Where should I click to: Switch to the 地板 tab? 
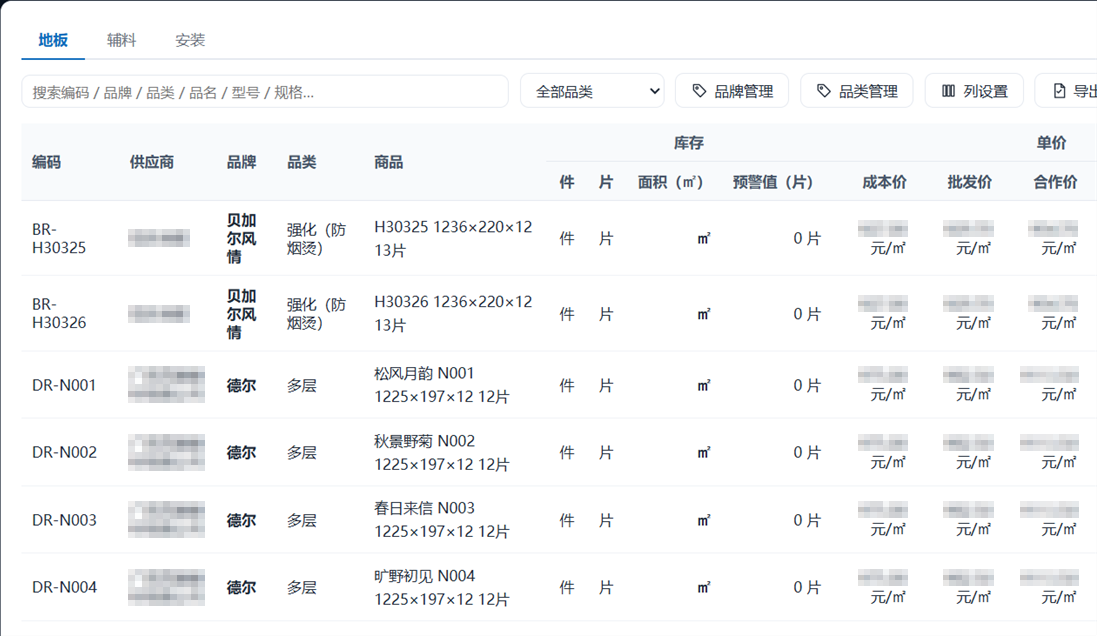pyautogui.click(x=53, y=40)
